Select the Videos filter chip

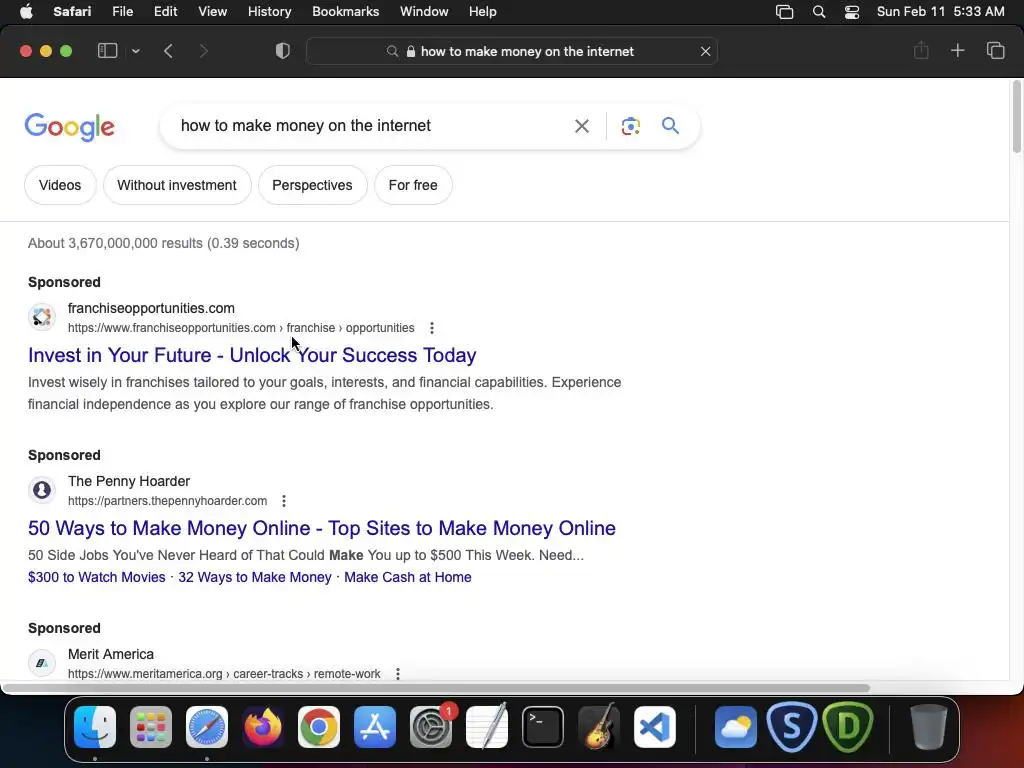60,185
